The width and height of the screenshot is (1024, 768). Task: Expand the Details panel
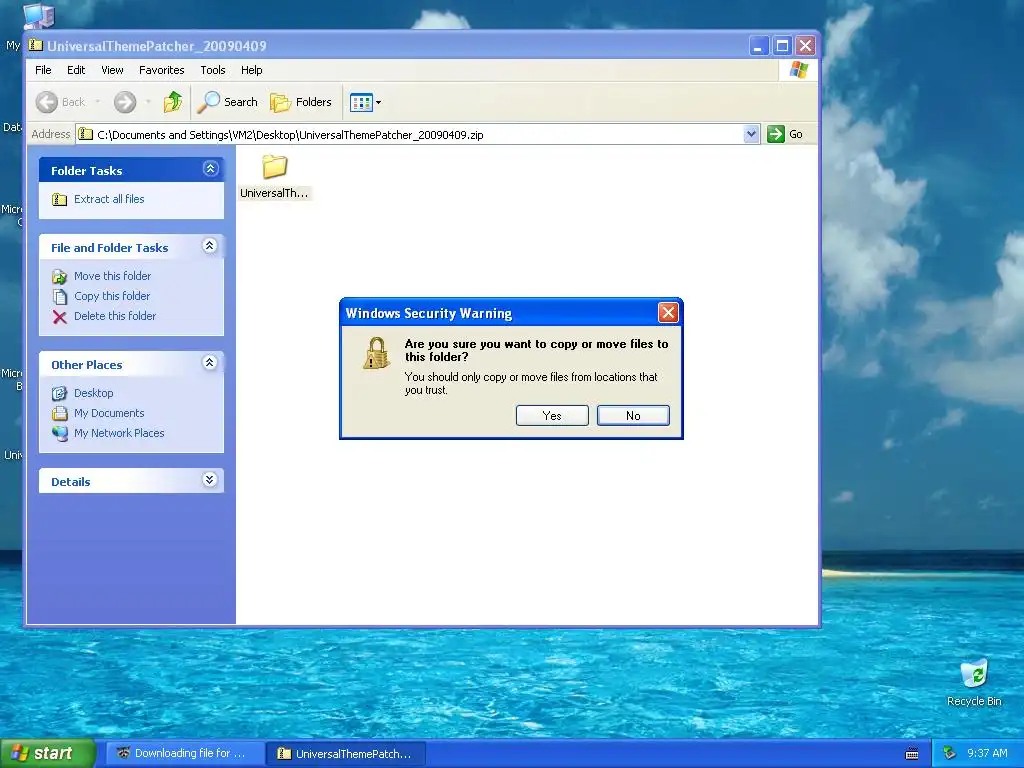click(x=210, y=480)
